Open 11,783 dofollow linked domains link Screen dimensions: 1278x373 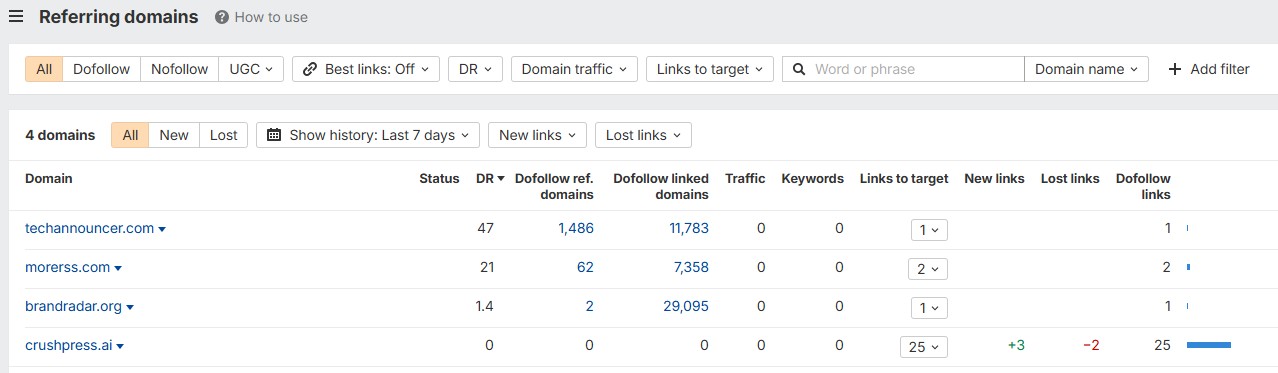pos(689,228)
